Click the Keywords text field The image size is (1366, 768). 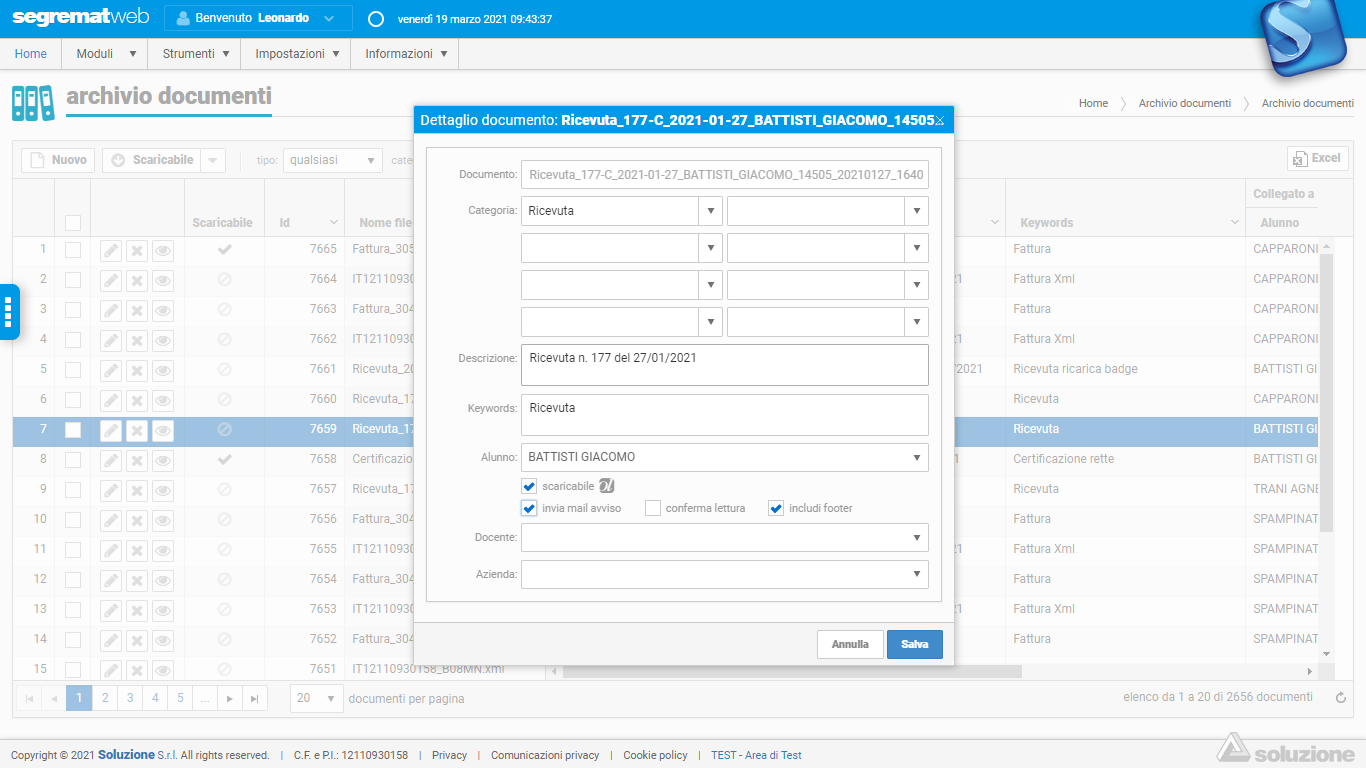[725, 415]
